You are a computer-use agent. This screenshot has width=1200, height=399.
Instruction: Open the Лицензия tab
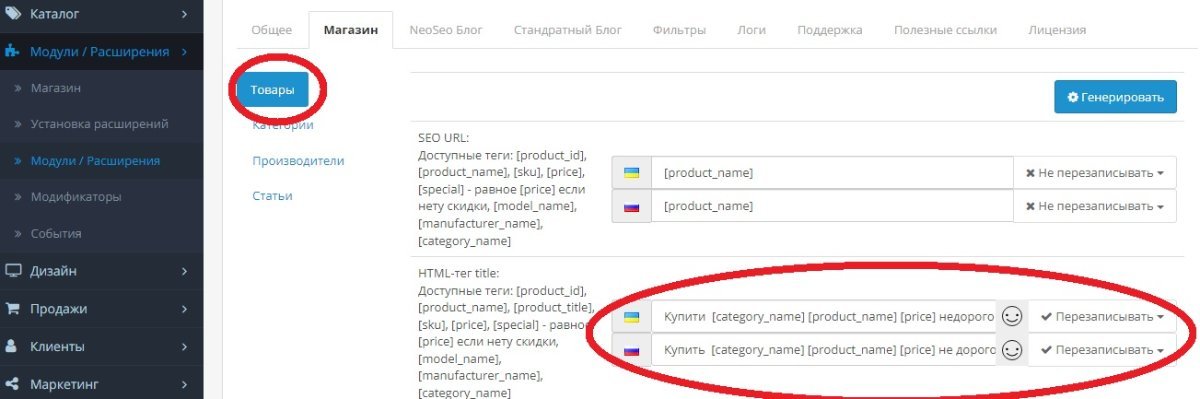tap(1057, 30)
